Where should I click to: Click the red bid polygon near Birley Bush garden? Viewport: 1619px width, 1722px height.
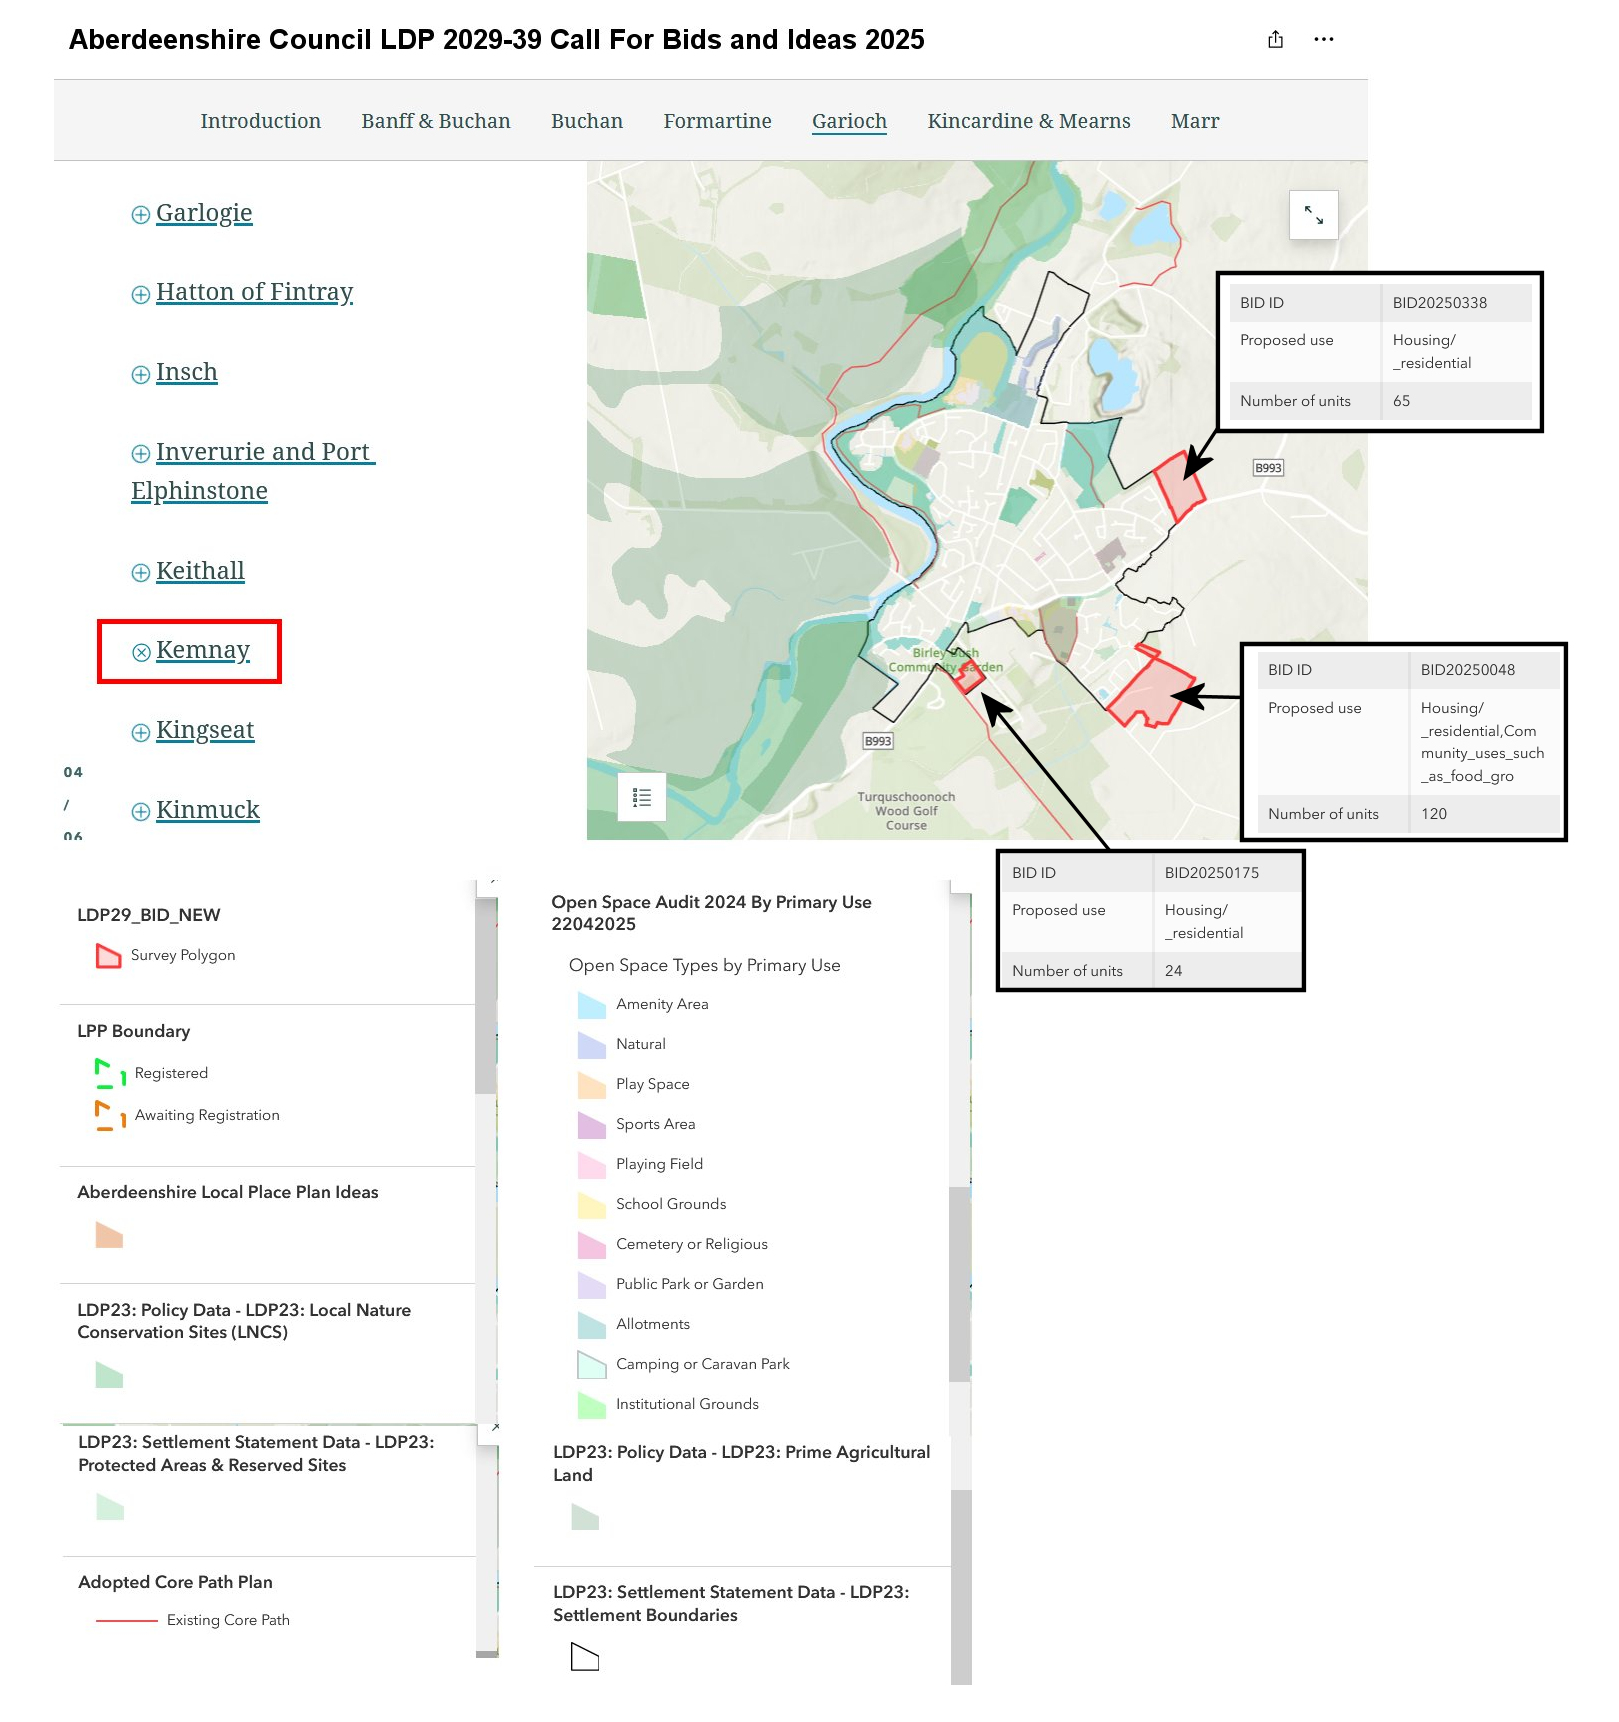tap(968, 679)
